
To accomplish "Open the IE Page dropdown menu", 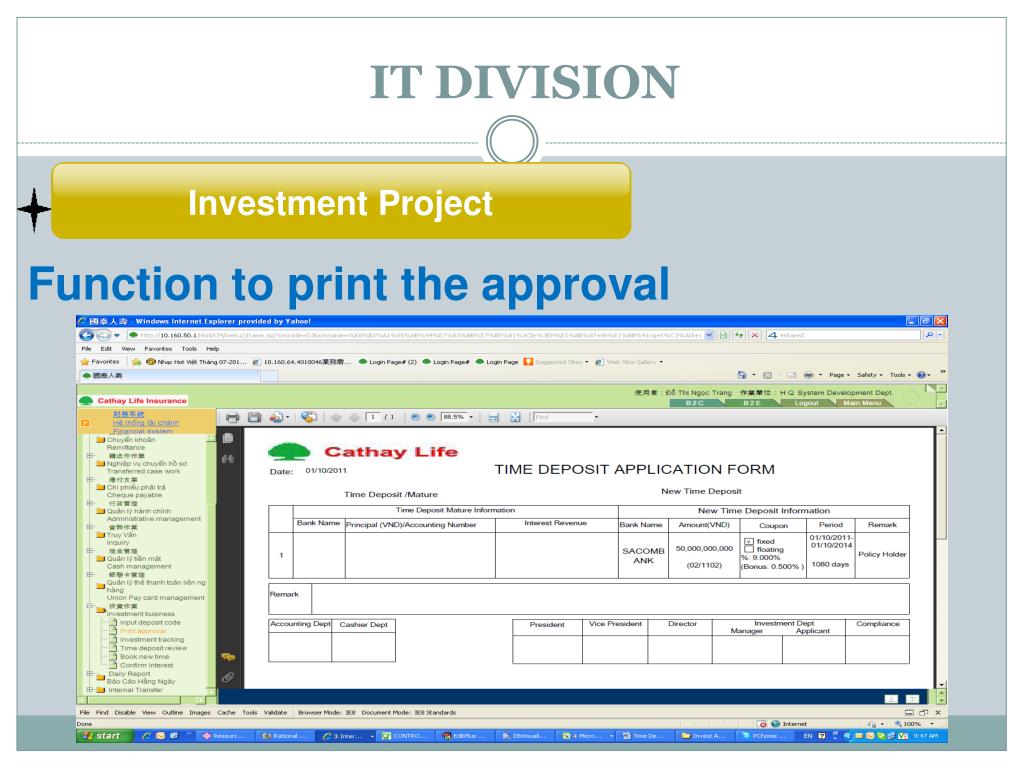I will 839,375.
